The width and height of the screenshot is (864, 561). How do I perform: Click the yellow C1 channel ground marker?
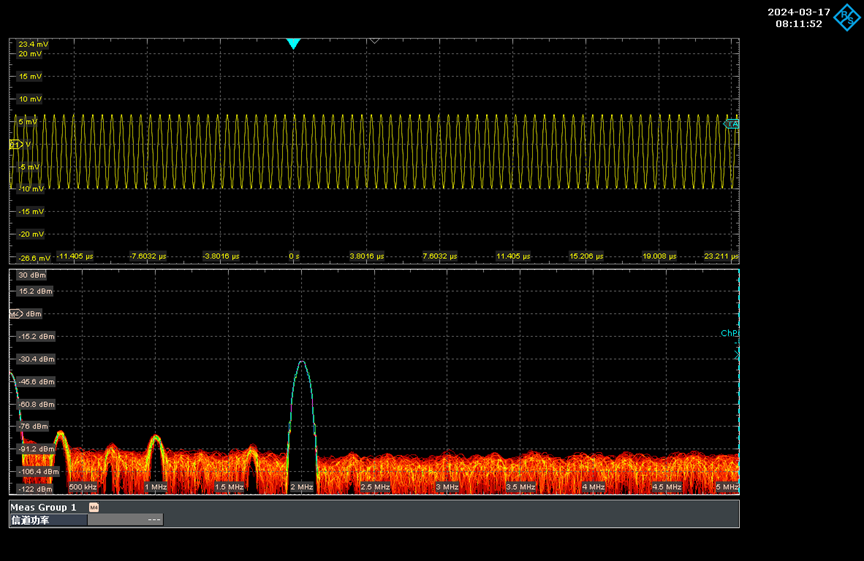point(15,144)
